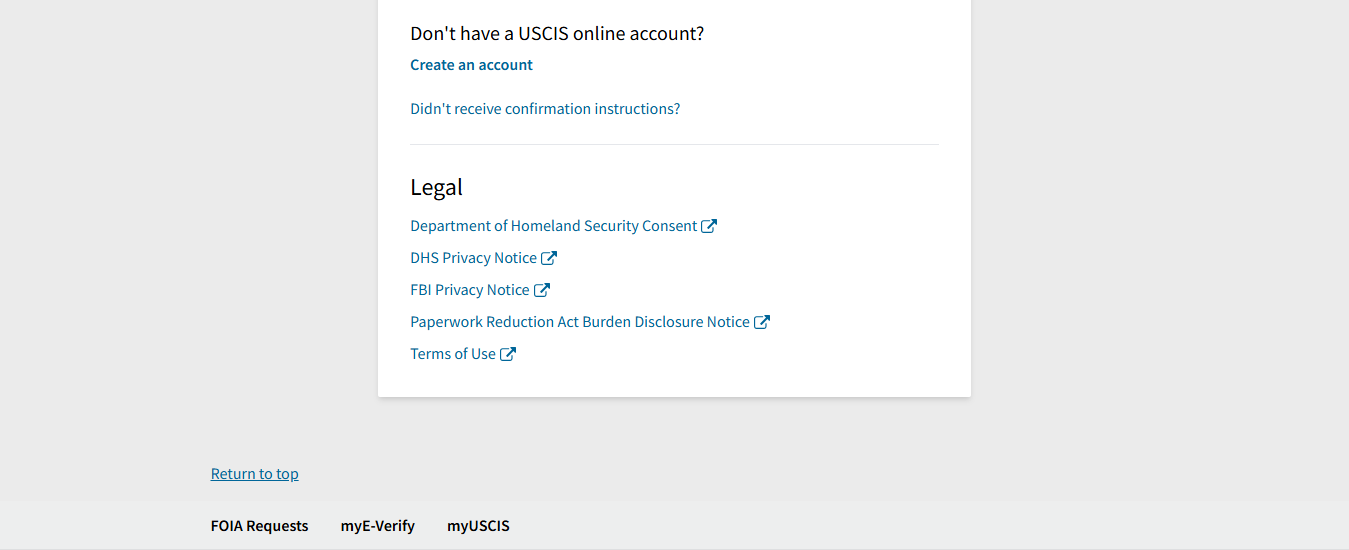
Task: Click the Legal section heading
Action: point(436,187)
